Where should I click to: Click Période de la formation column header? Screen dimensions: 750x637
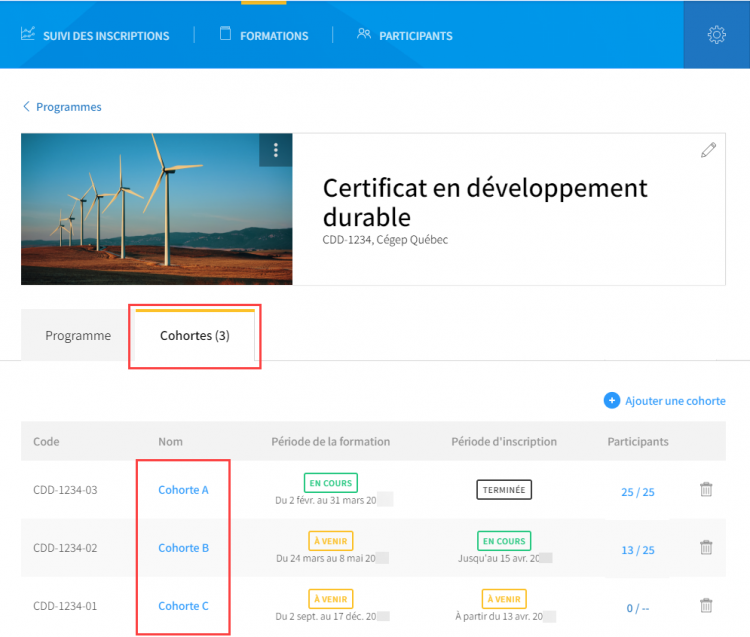pos(331,441)
